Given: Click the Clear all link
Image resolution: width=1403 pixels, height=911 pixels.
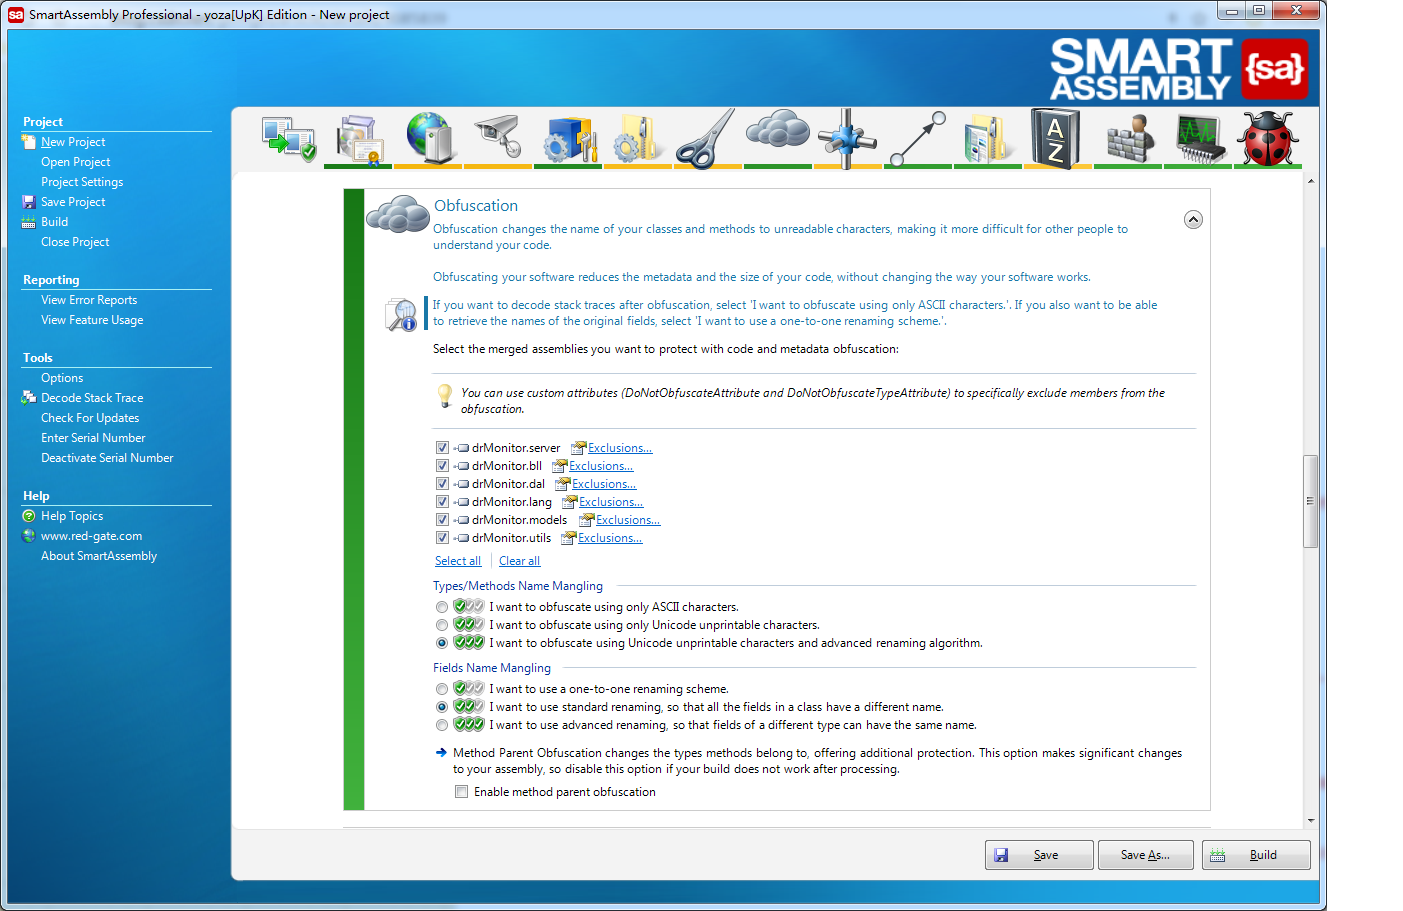Looking at the screenshot, I should [519, 561].
